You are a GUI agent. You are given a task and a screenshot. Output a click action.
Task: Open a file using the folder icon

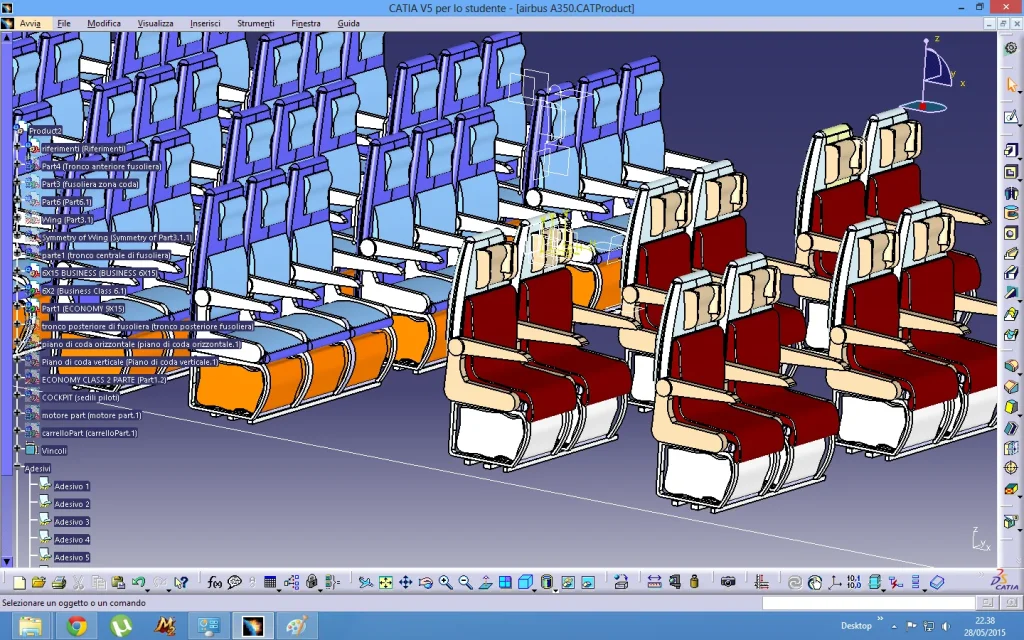click(39, 583)
